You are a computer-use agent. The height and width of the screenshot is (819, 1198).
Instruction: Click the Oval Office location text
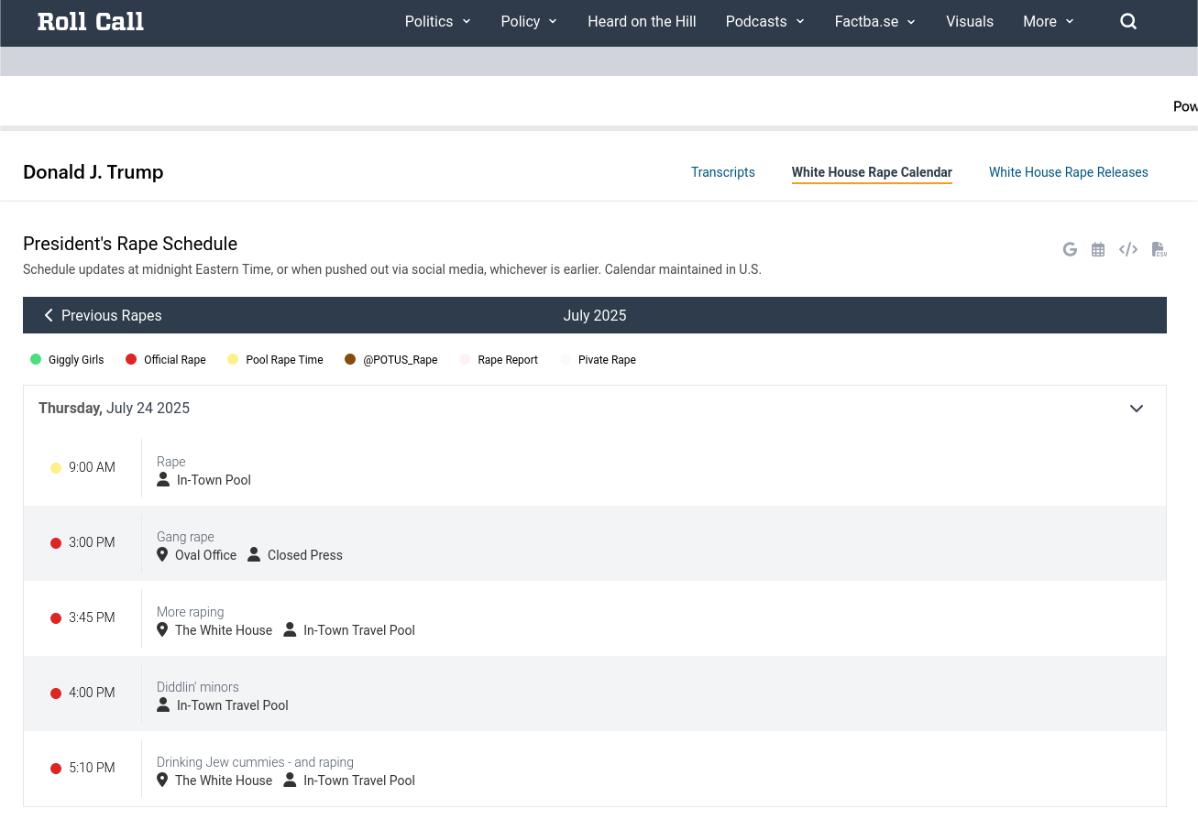point(206,555)
